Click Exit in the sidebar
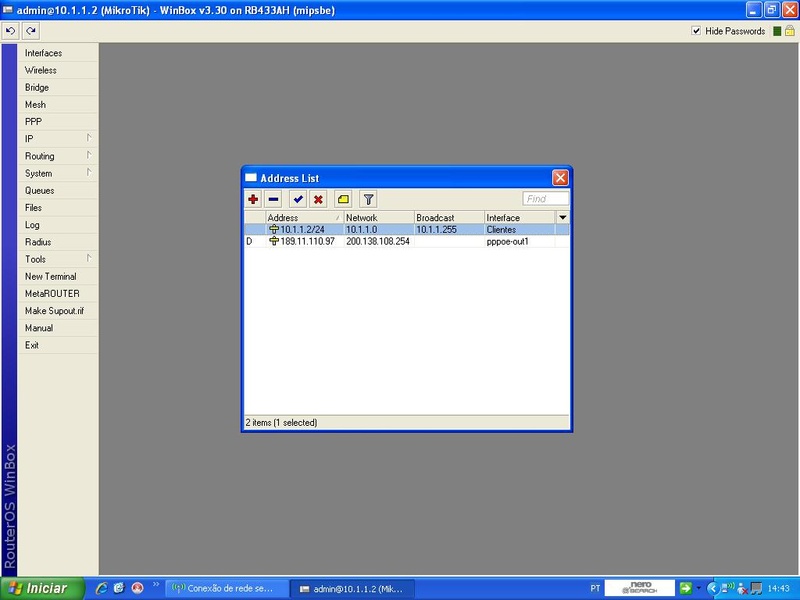This screenshot has height=600, width=800. point(58,345)
